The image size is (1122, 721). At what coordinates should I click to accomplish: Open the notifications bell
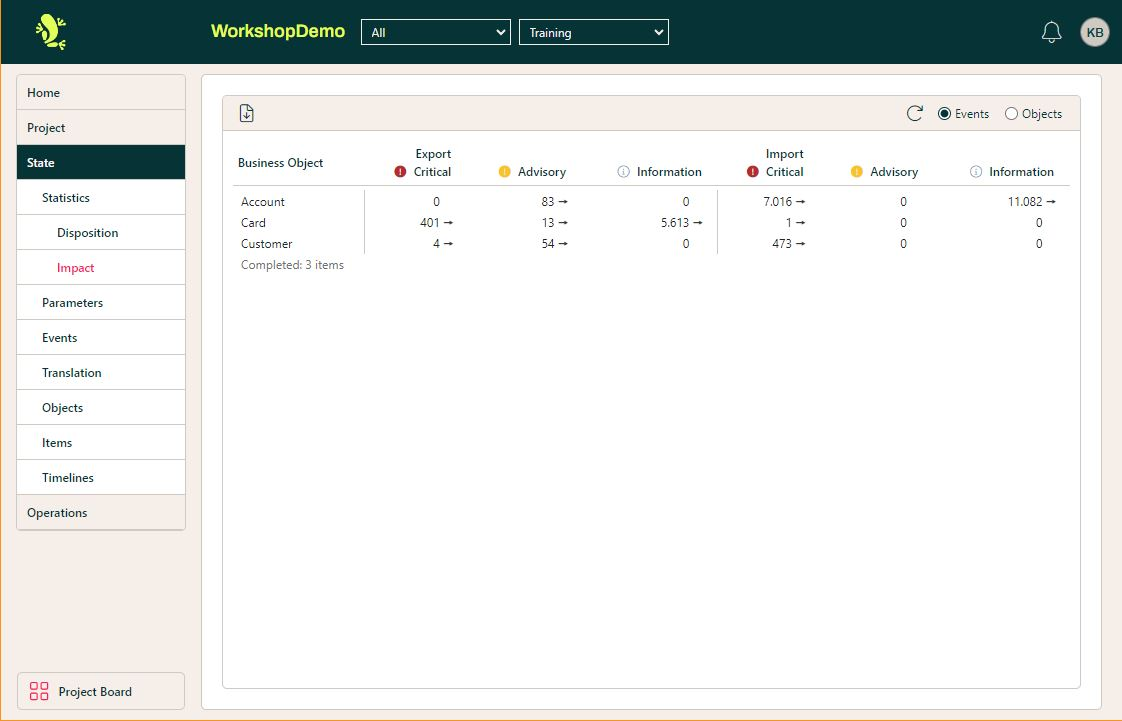point(1051,32)
